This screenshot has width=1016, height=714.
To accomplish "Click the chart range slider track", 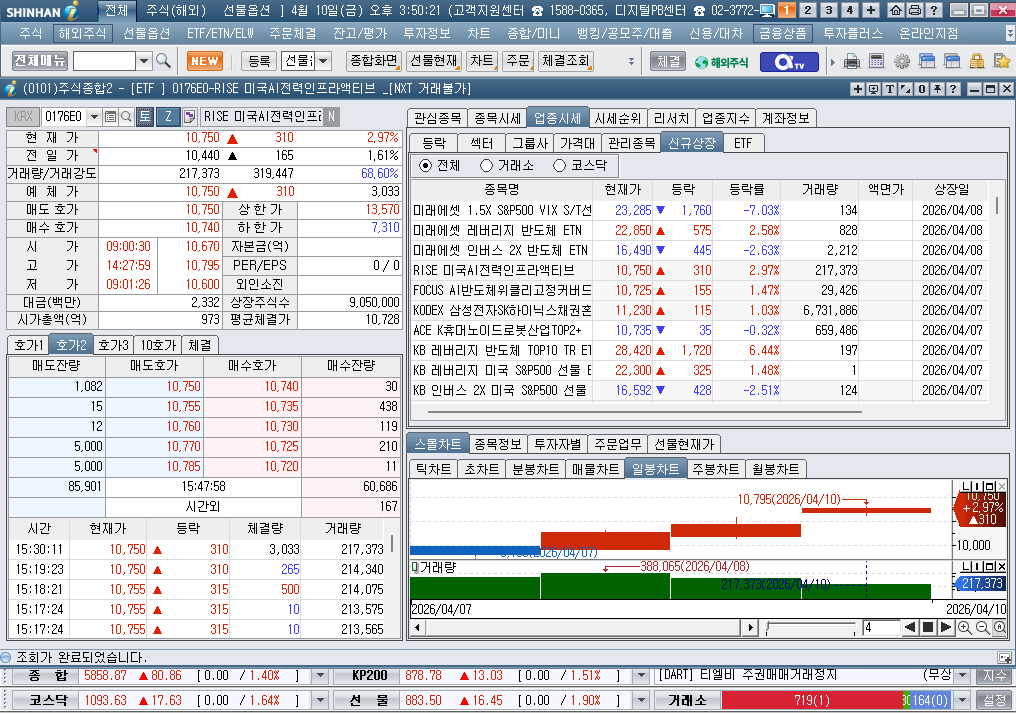I will (811, 627).
